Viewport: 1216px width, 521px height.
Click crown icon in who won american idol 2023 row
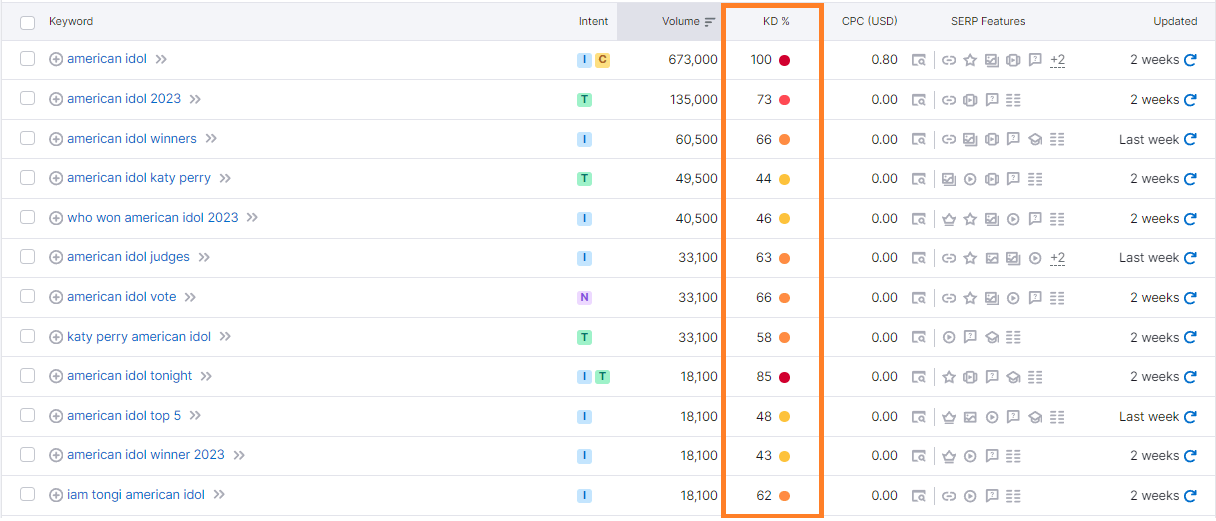click(949, 219)
